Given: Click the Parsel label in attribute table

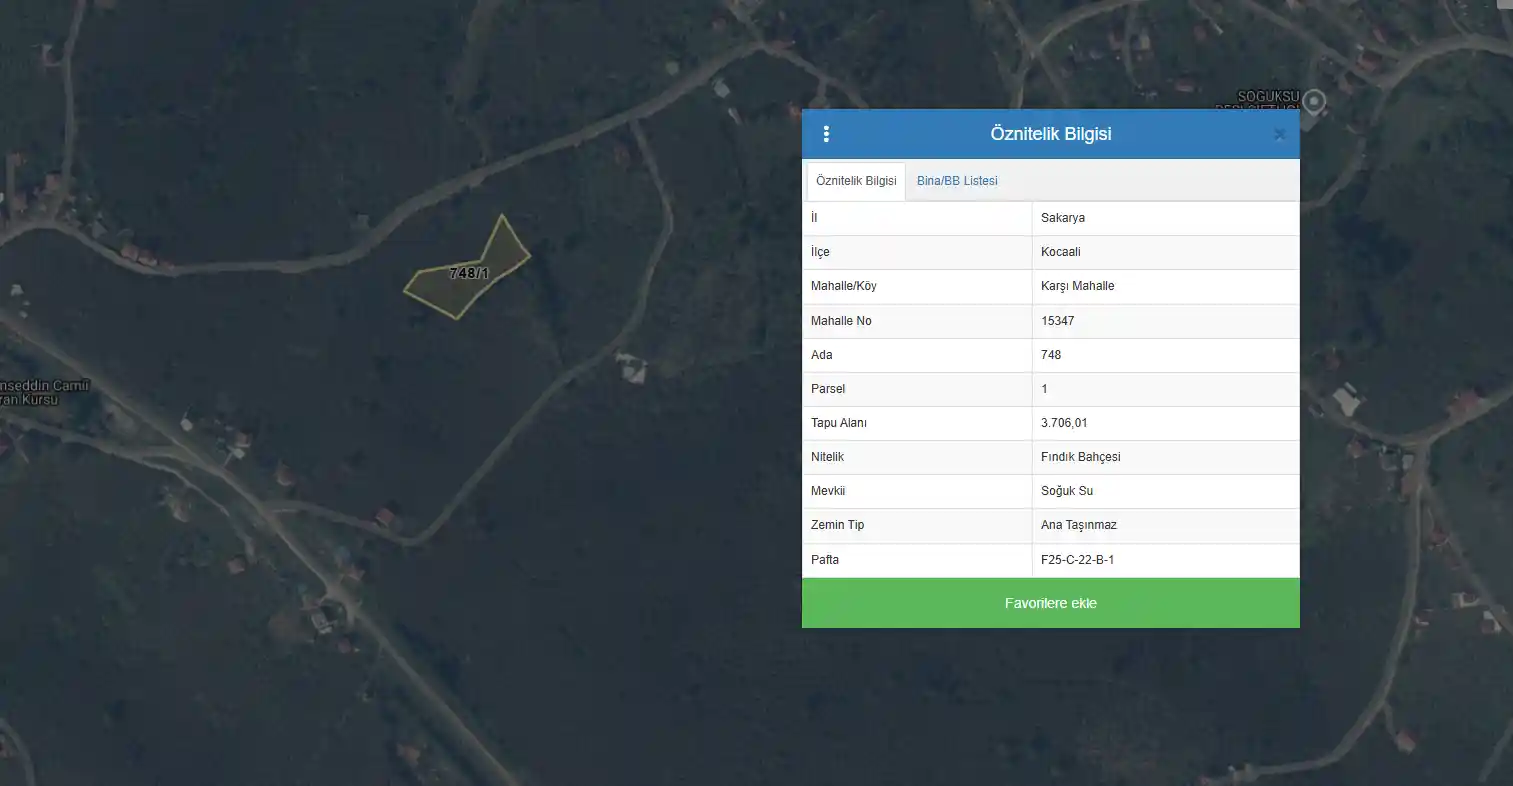Looking at the screenshot, I should point(828,389).
